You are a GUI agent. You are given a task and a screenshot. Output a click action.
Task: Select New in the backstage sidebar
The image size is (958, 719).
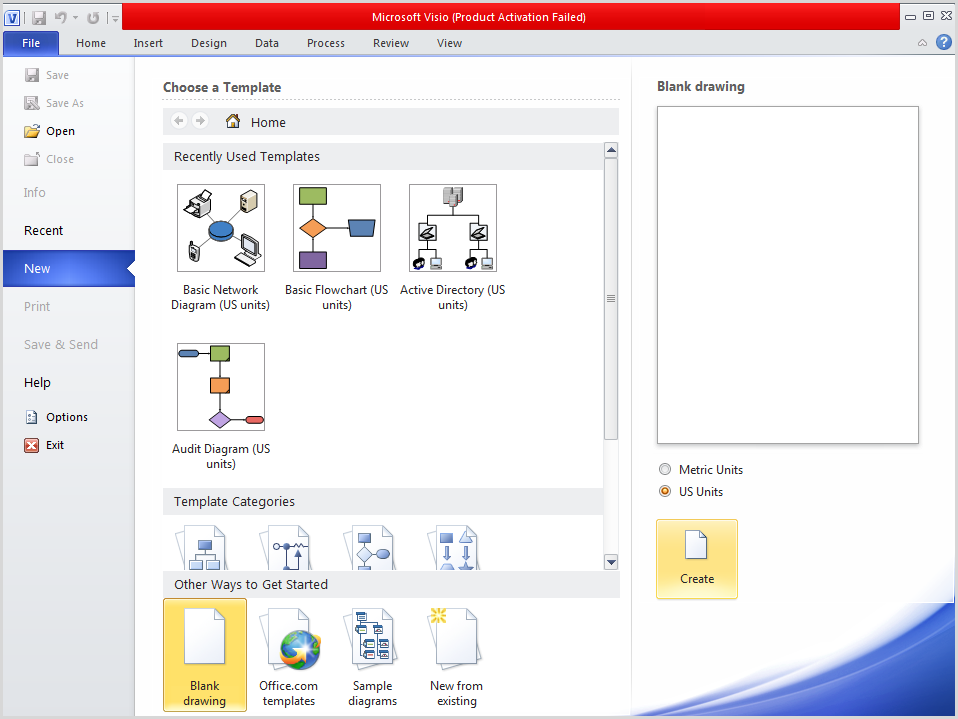69,269
